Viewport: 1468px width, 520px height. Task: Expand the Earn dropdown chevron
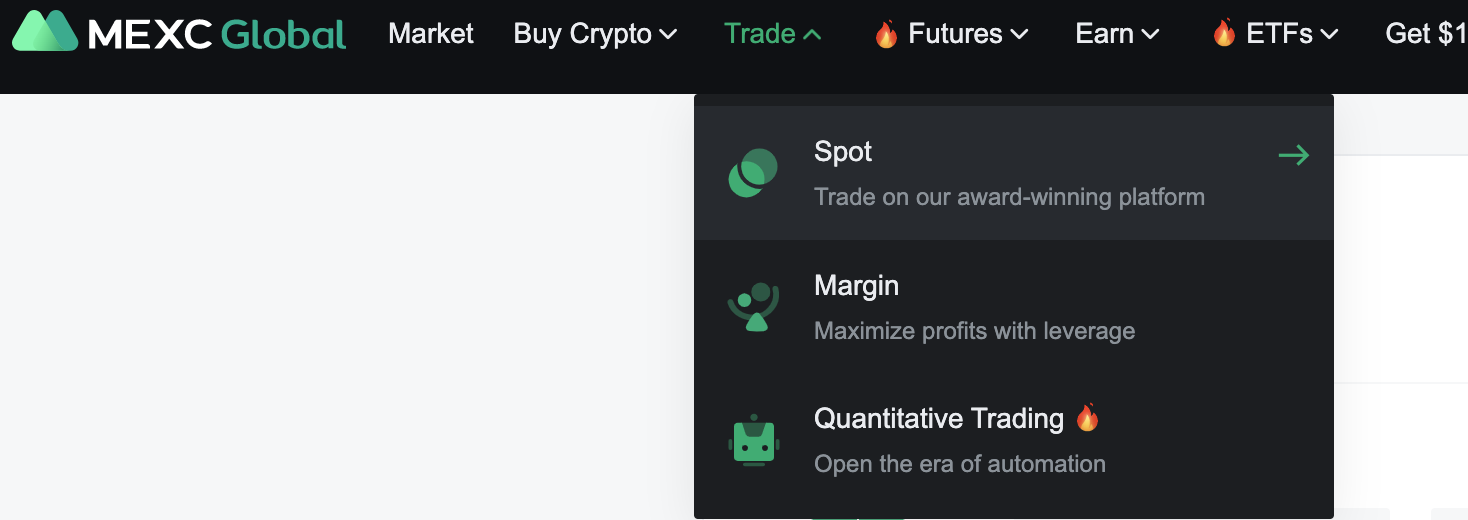coord(1150,34)
